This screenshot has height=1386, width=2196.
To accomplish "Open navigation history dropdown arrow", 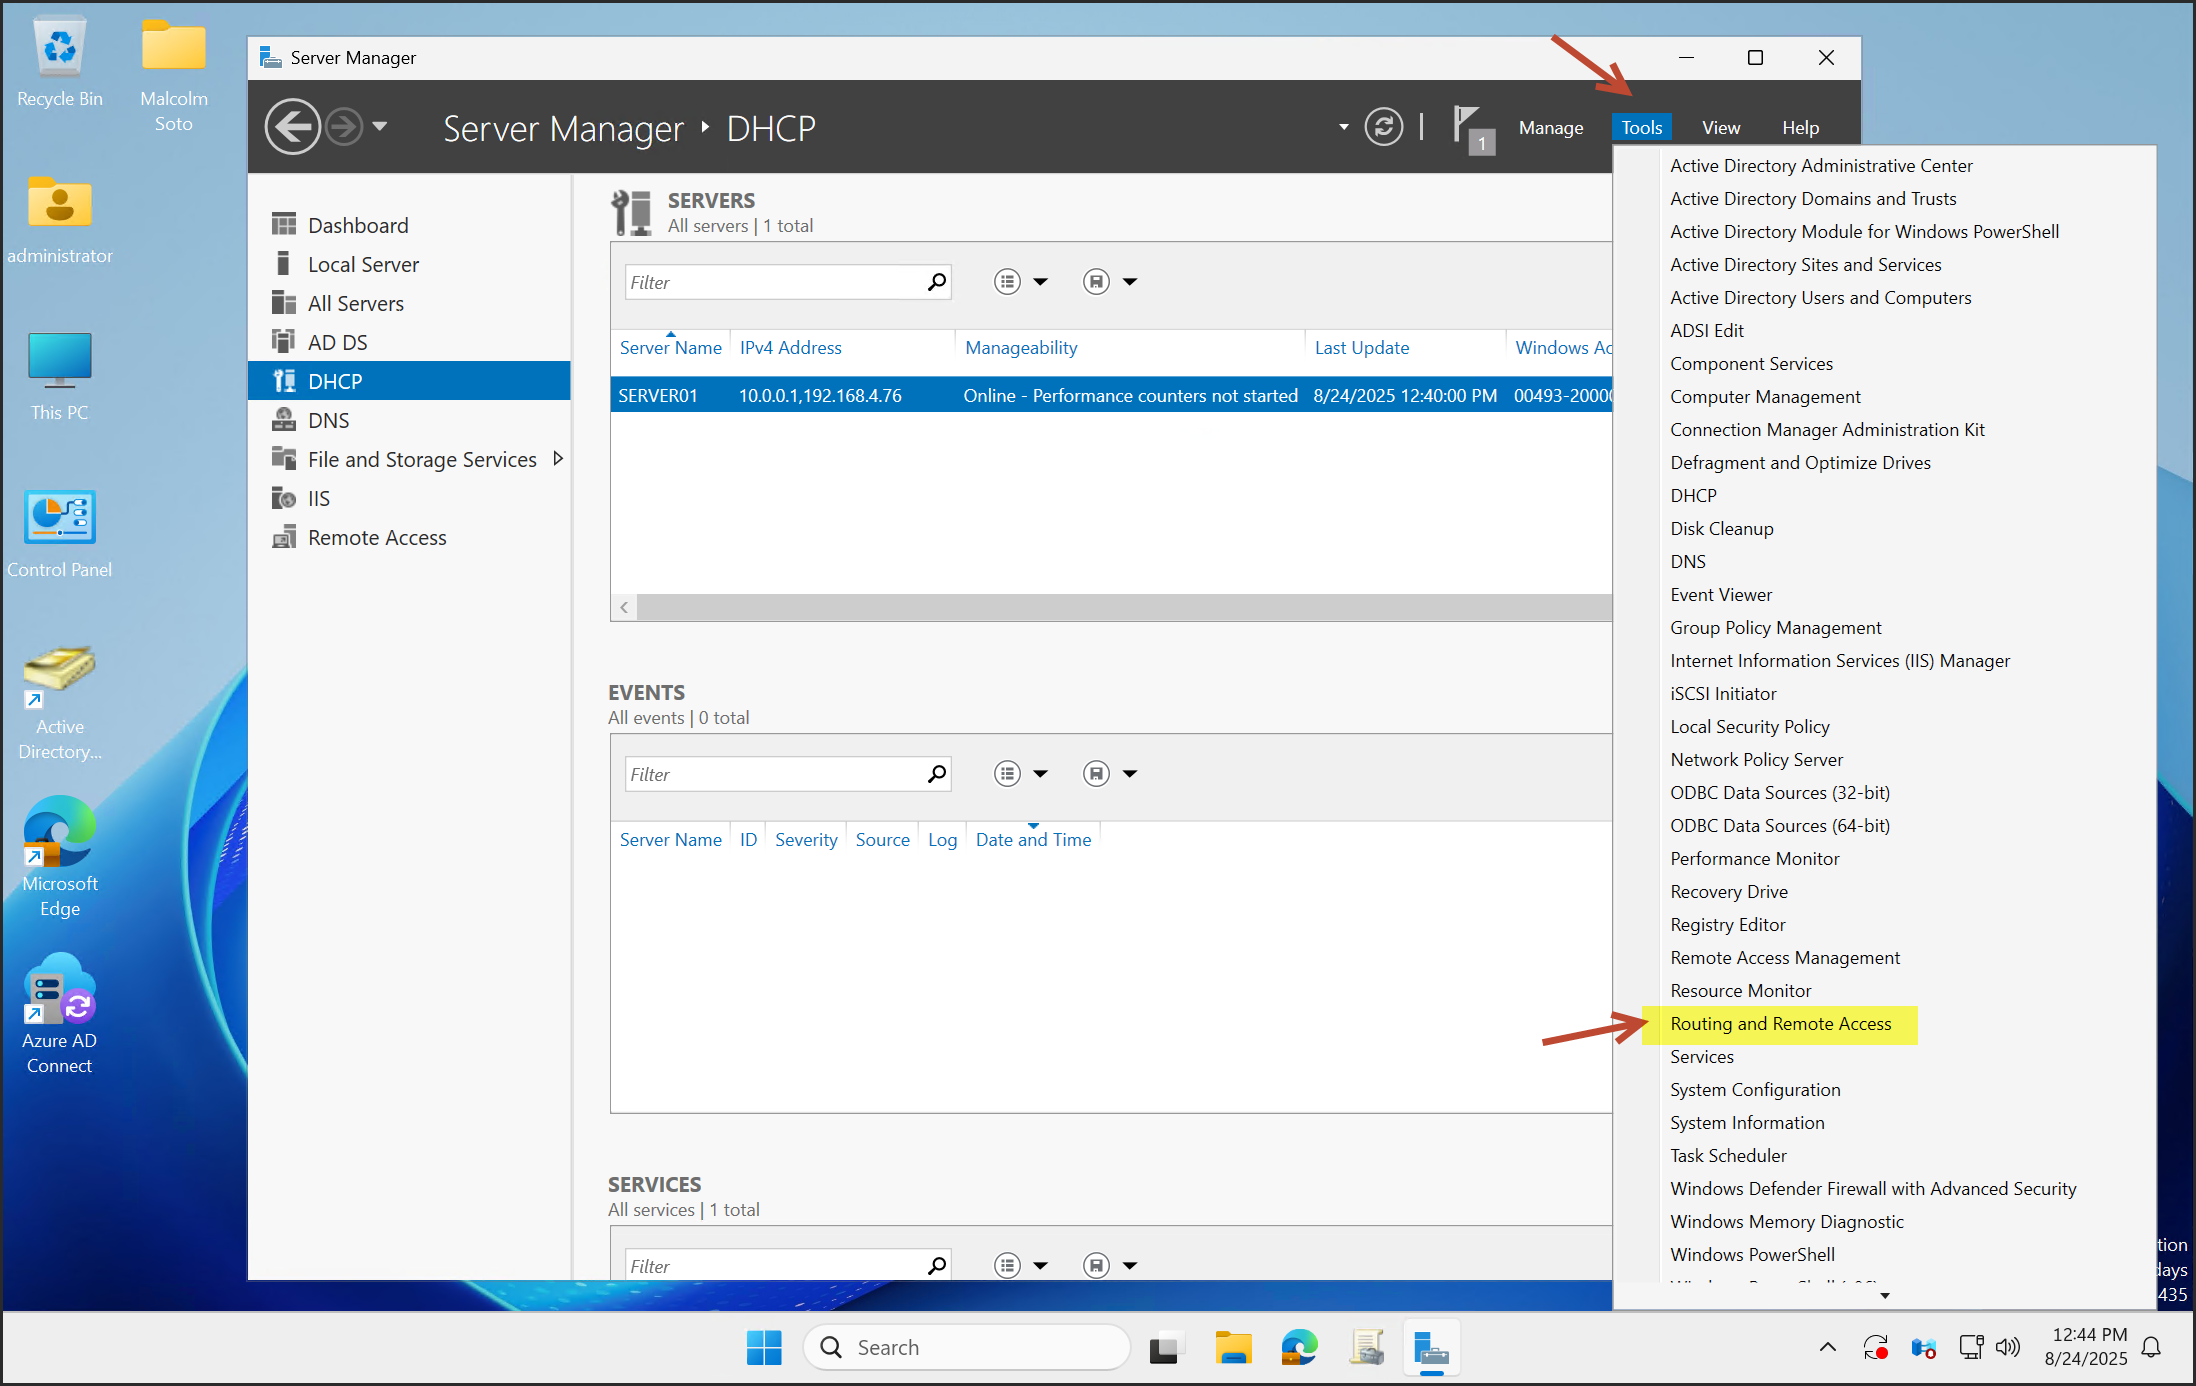I will pos(380,127).
